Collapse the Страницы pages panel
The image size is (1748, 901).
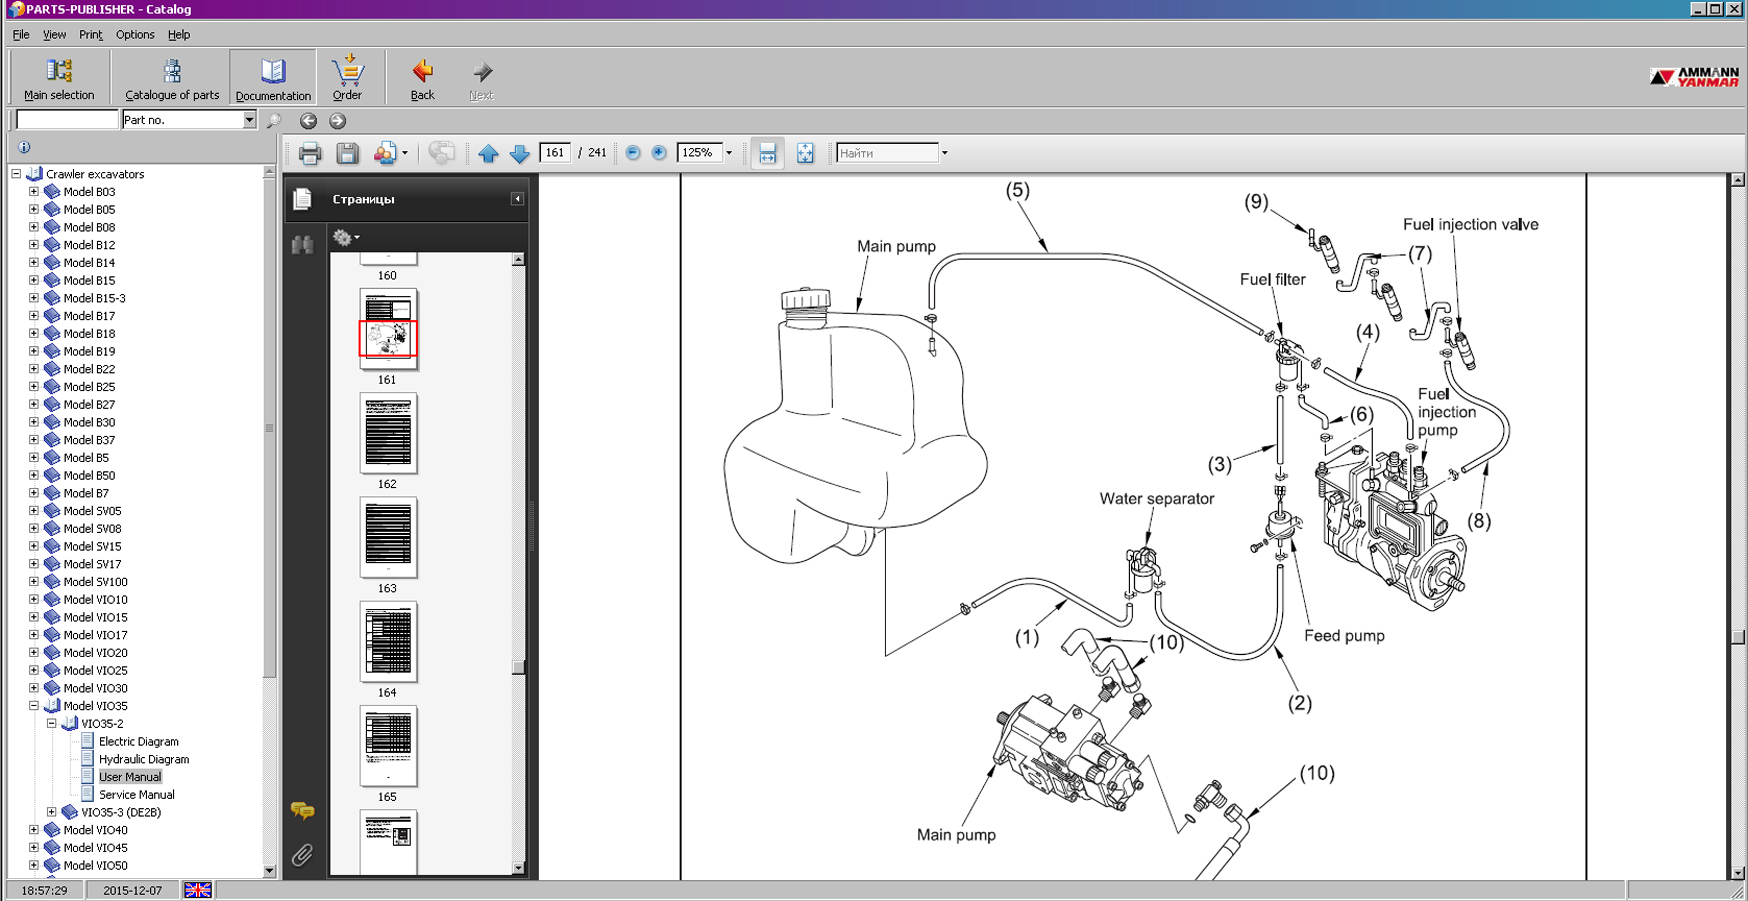(517, 199)
